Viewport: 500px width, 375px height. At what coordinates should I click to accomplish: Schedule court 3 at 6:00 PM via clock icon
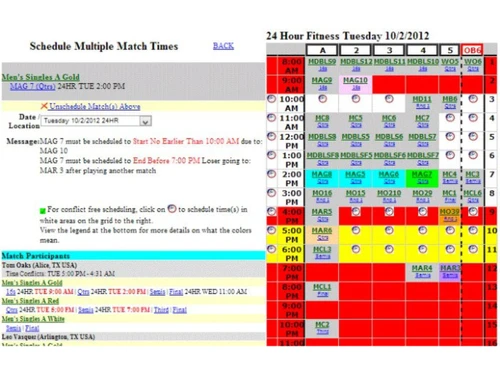pyautogui.click(x=389, y=249)
